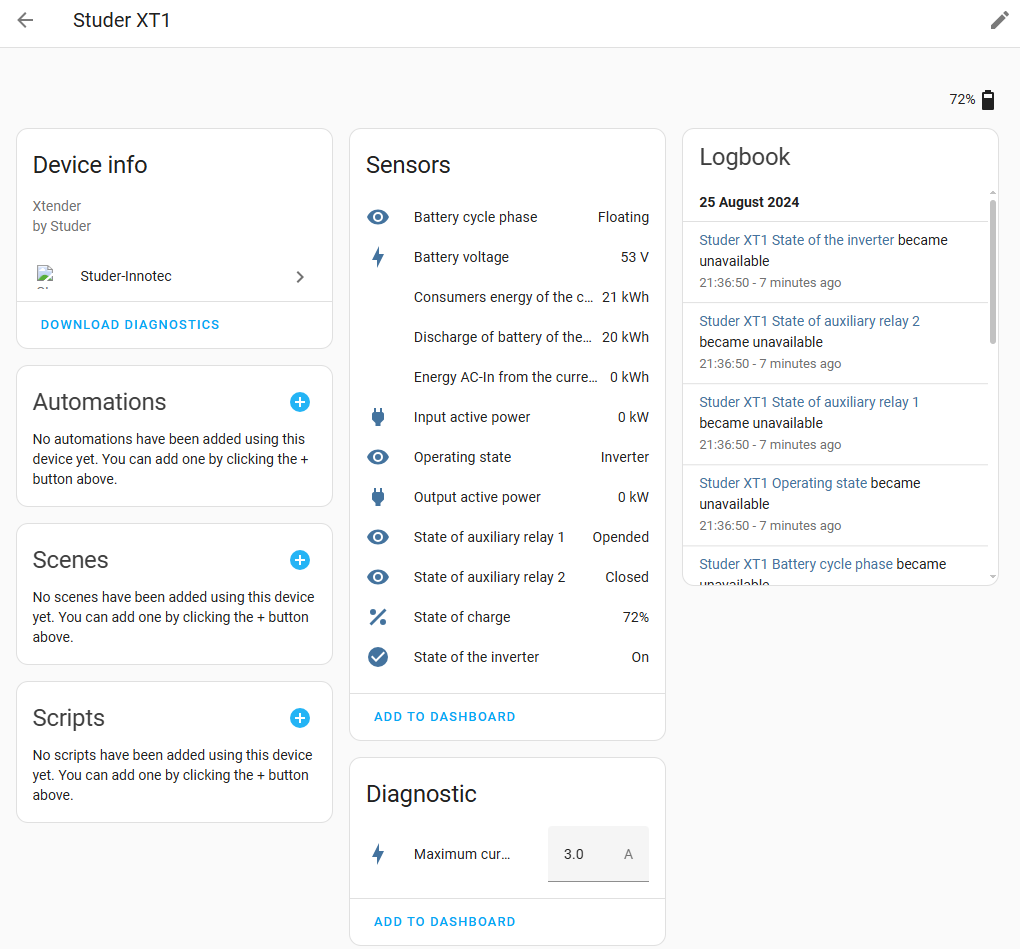Add a script with plus icon

(x=300, y=718)
